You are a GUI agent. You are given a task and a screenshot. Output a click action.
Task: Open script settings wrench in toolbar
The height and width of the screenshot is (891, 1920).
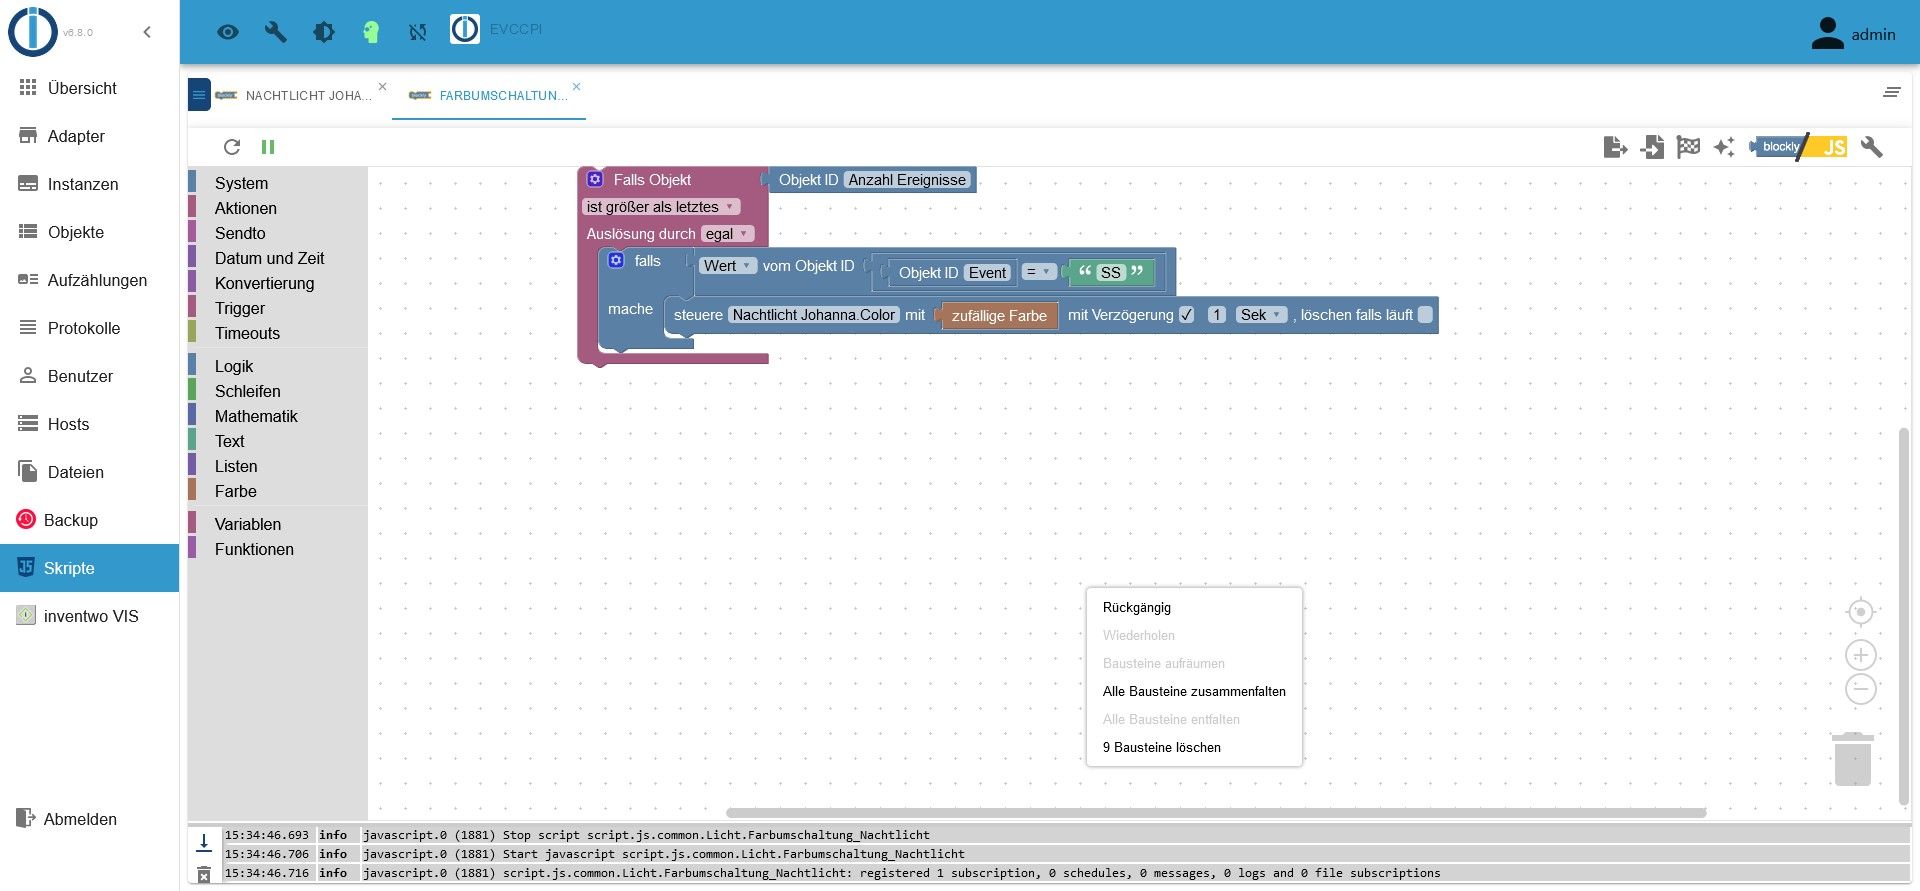1872,147
